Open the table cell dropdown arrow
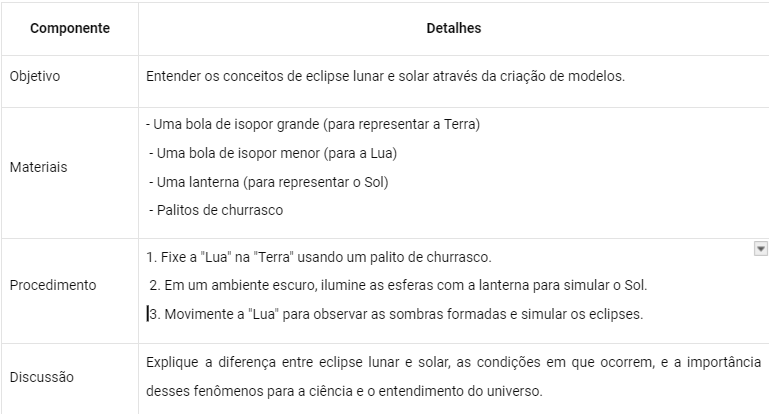This screenshot has height=414, width=769. click(760, 249)
